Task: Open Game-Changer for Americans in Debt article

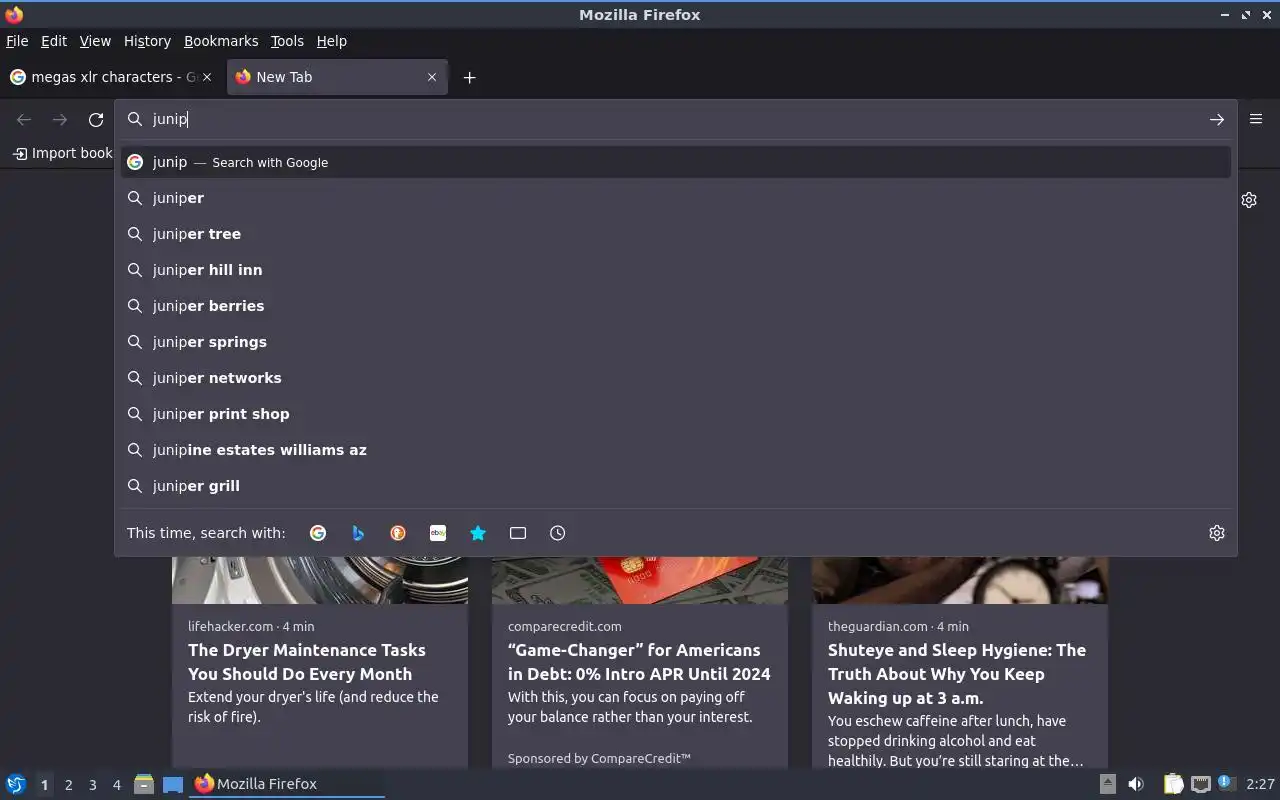Action: pos(639,662)
